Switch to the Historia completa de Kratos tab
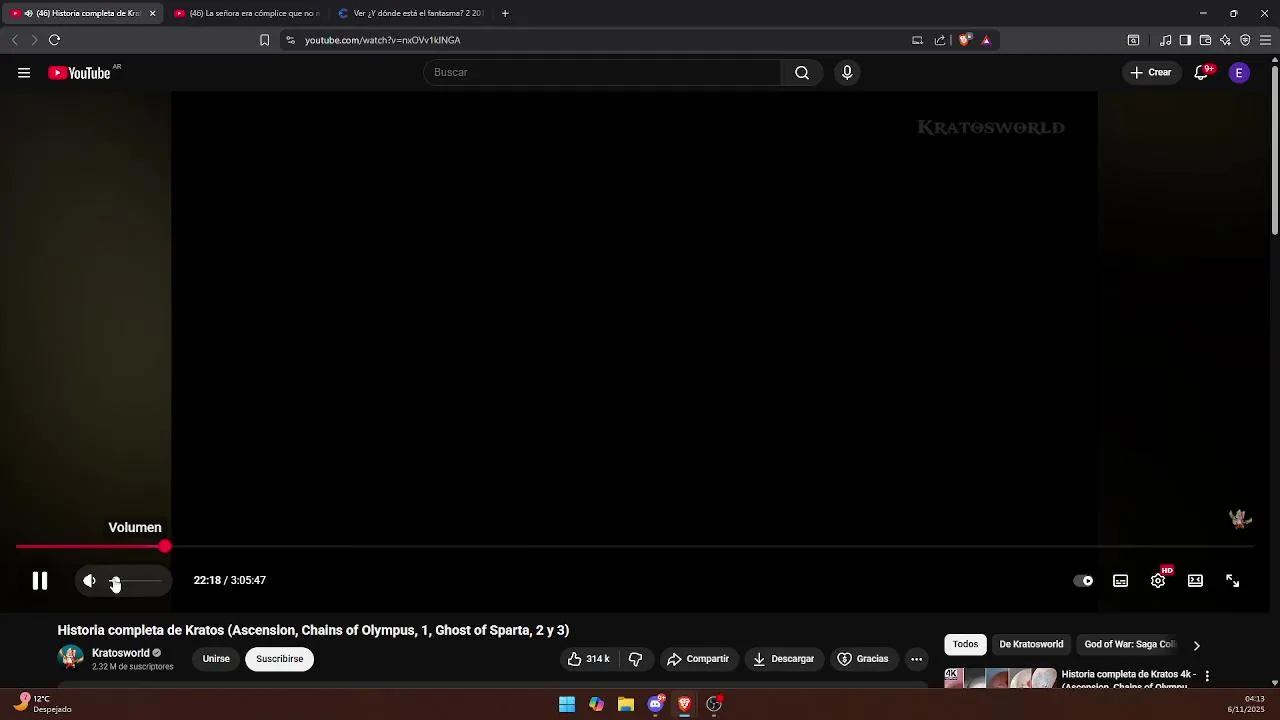 82,13
